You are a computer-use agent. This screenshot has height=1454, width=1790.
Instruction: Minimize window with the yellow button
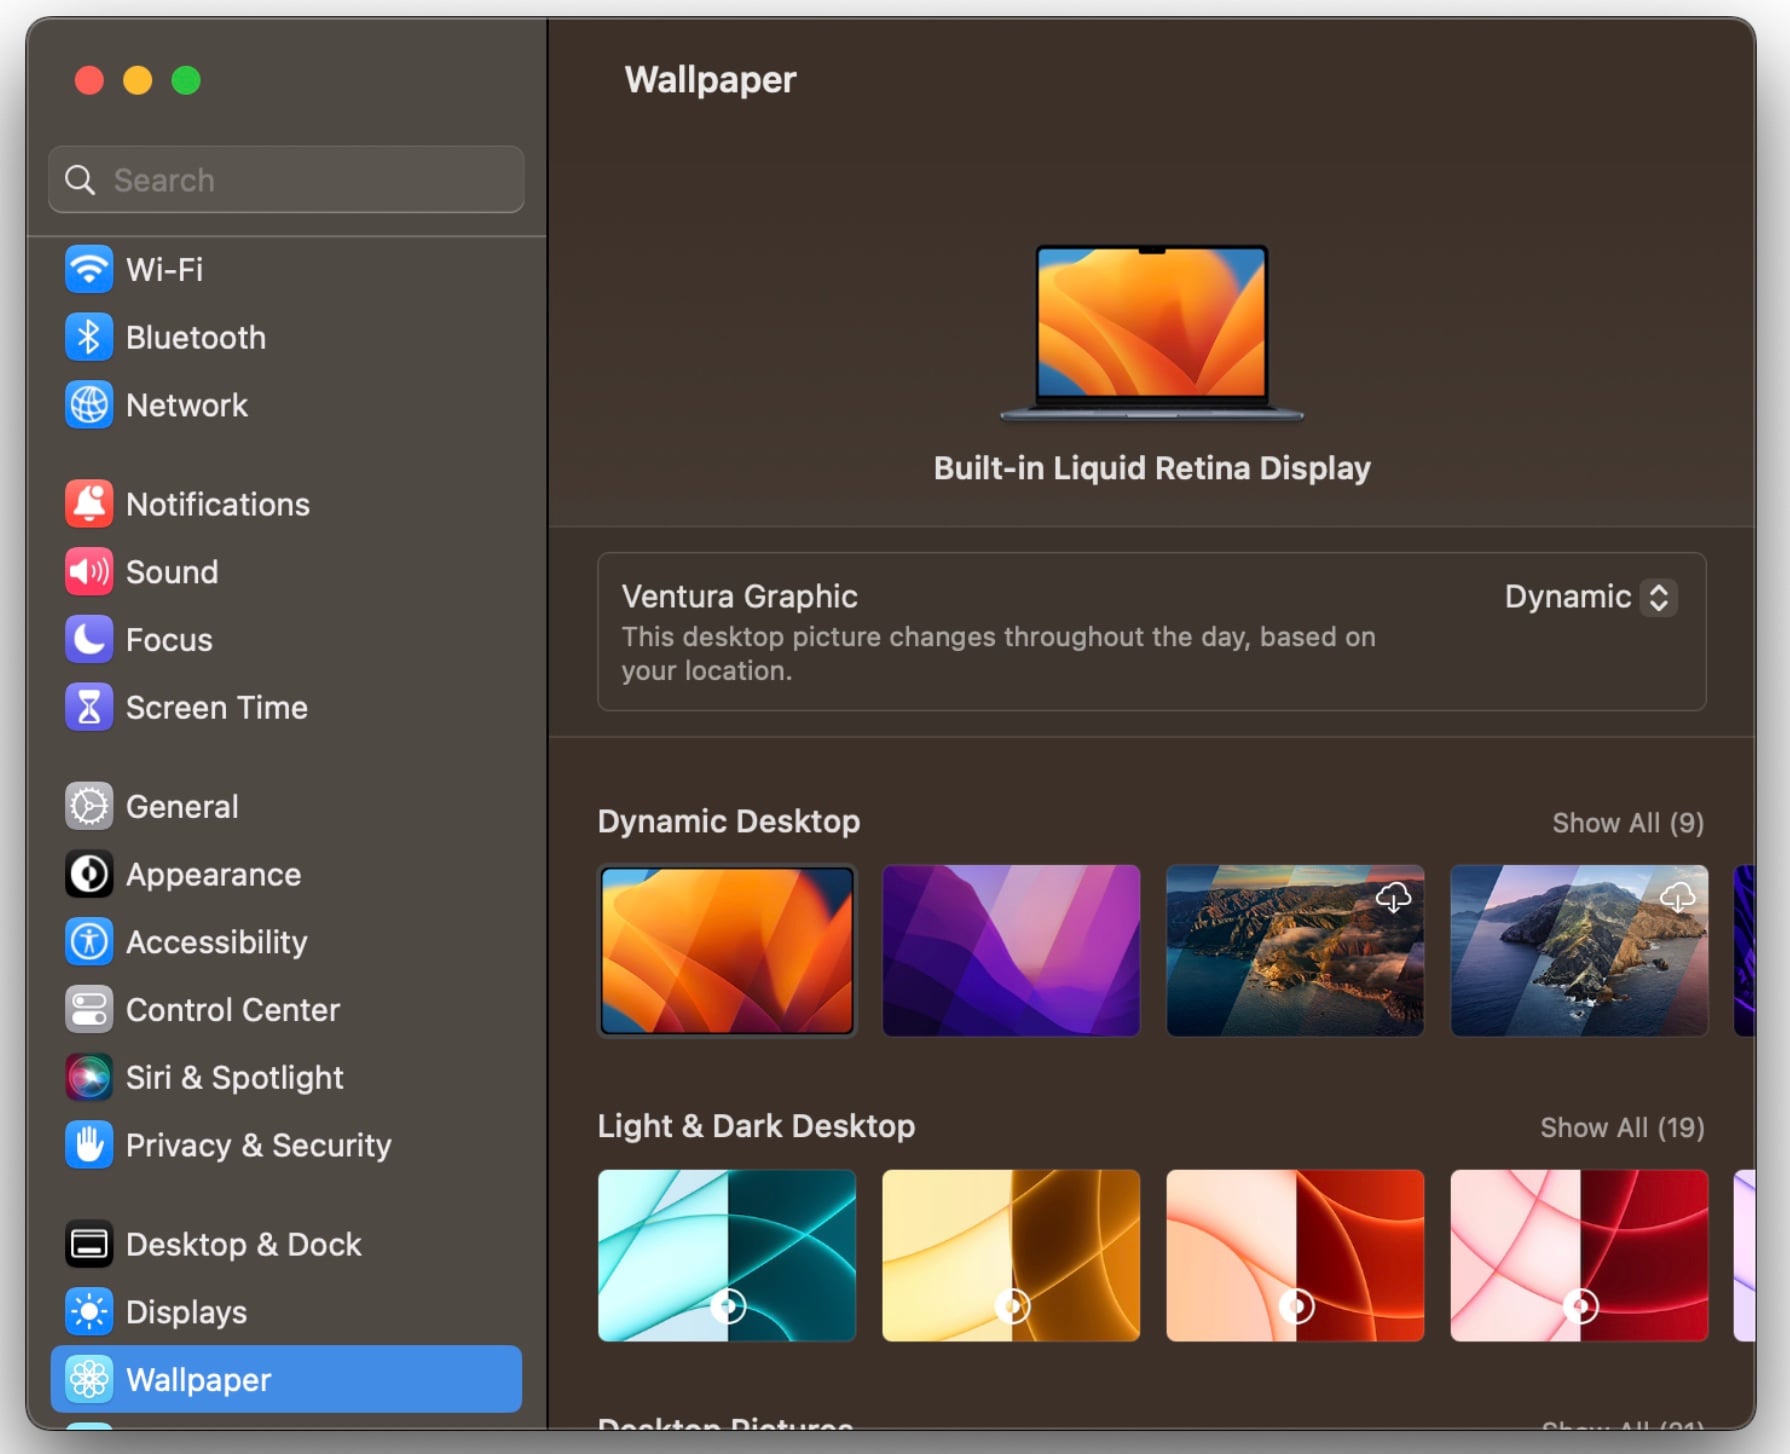coord(138,80)
